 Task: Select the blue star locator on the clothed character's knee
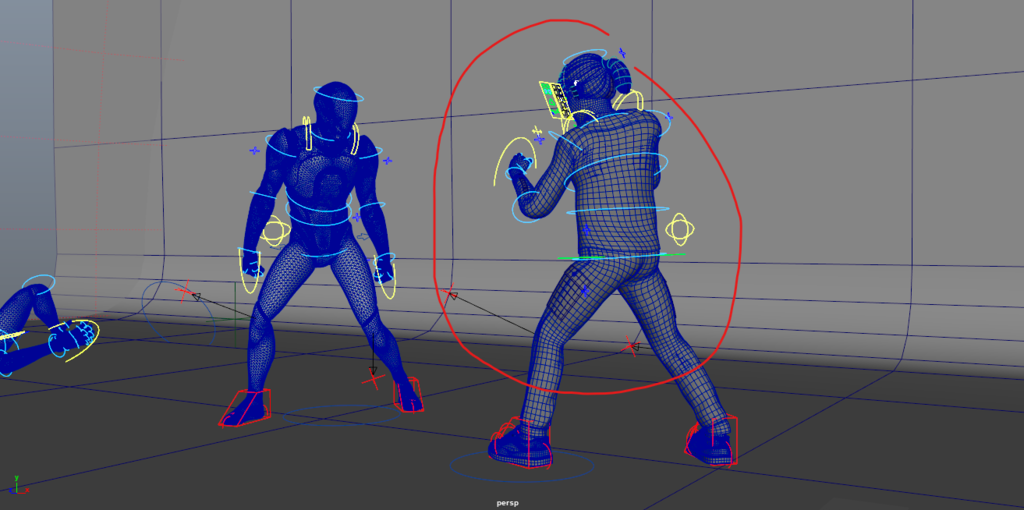586,290
